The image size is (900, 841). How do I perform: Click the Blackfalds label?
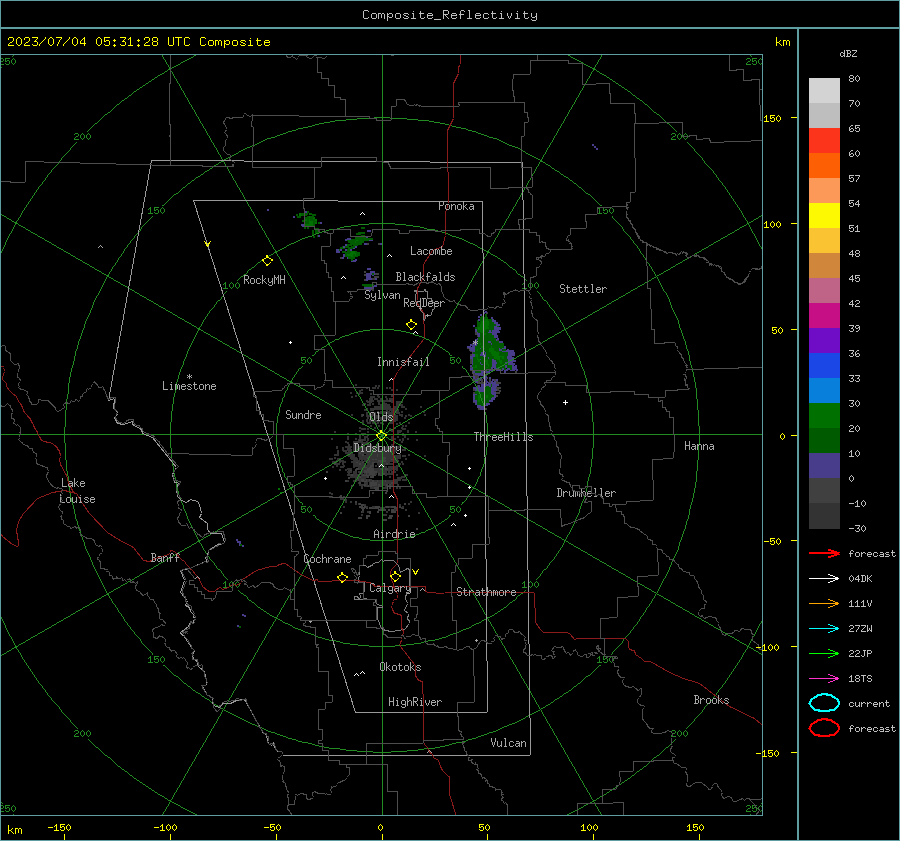(425, 277)
